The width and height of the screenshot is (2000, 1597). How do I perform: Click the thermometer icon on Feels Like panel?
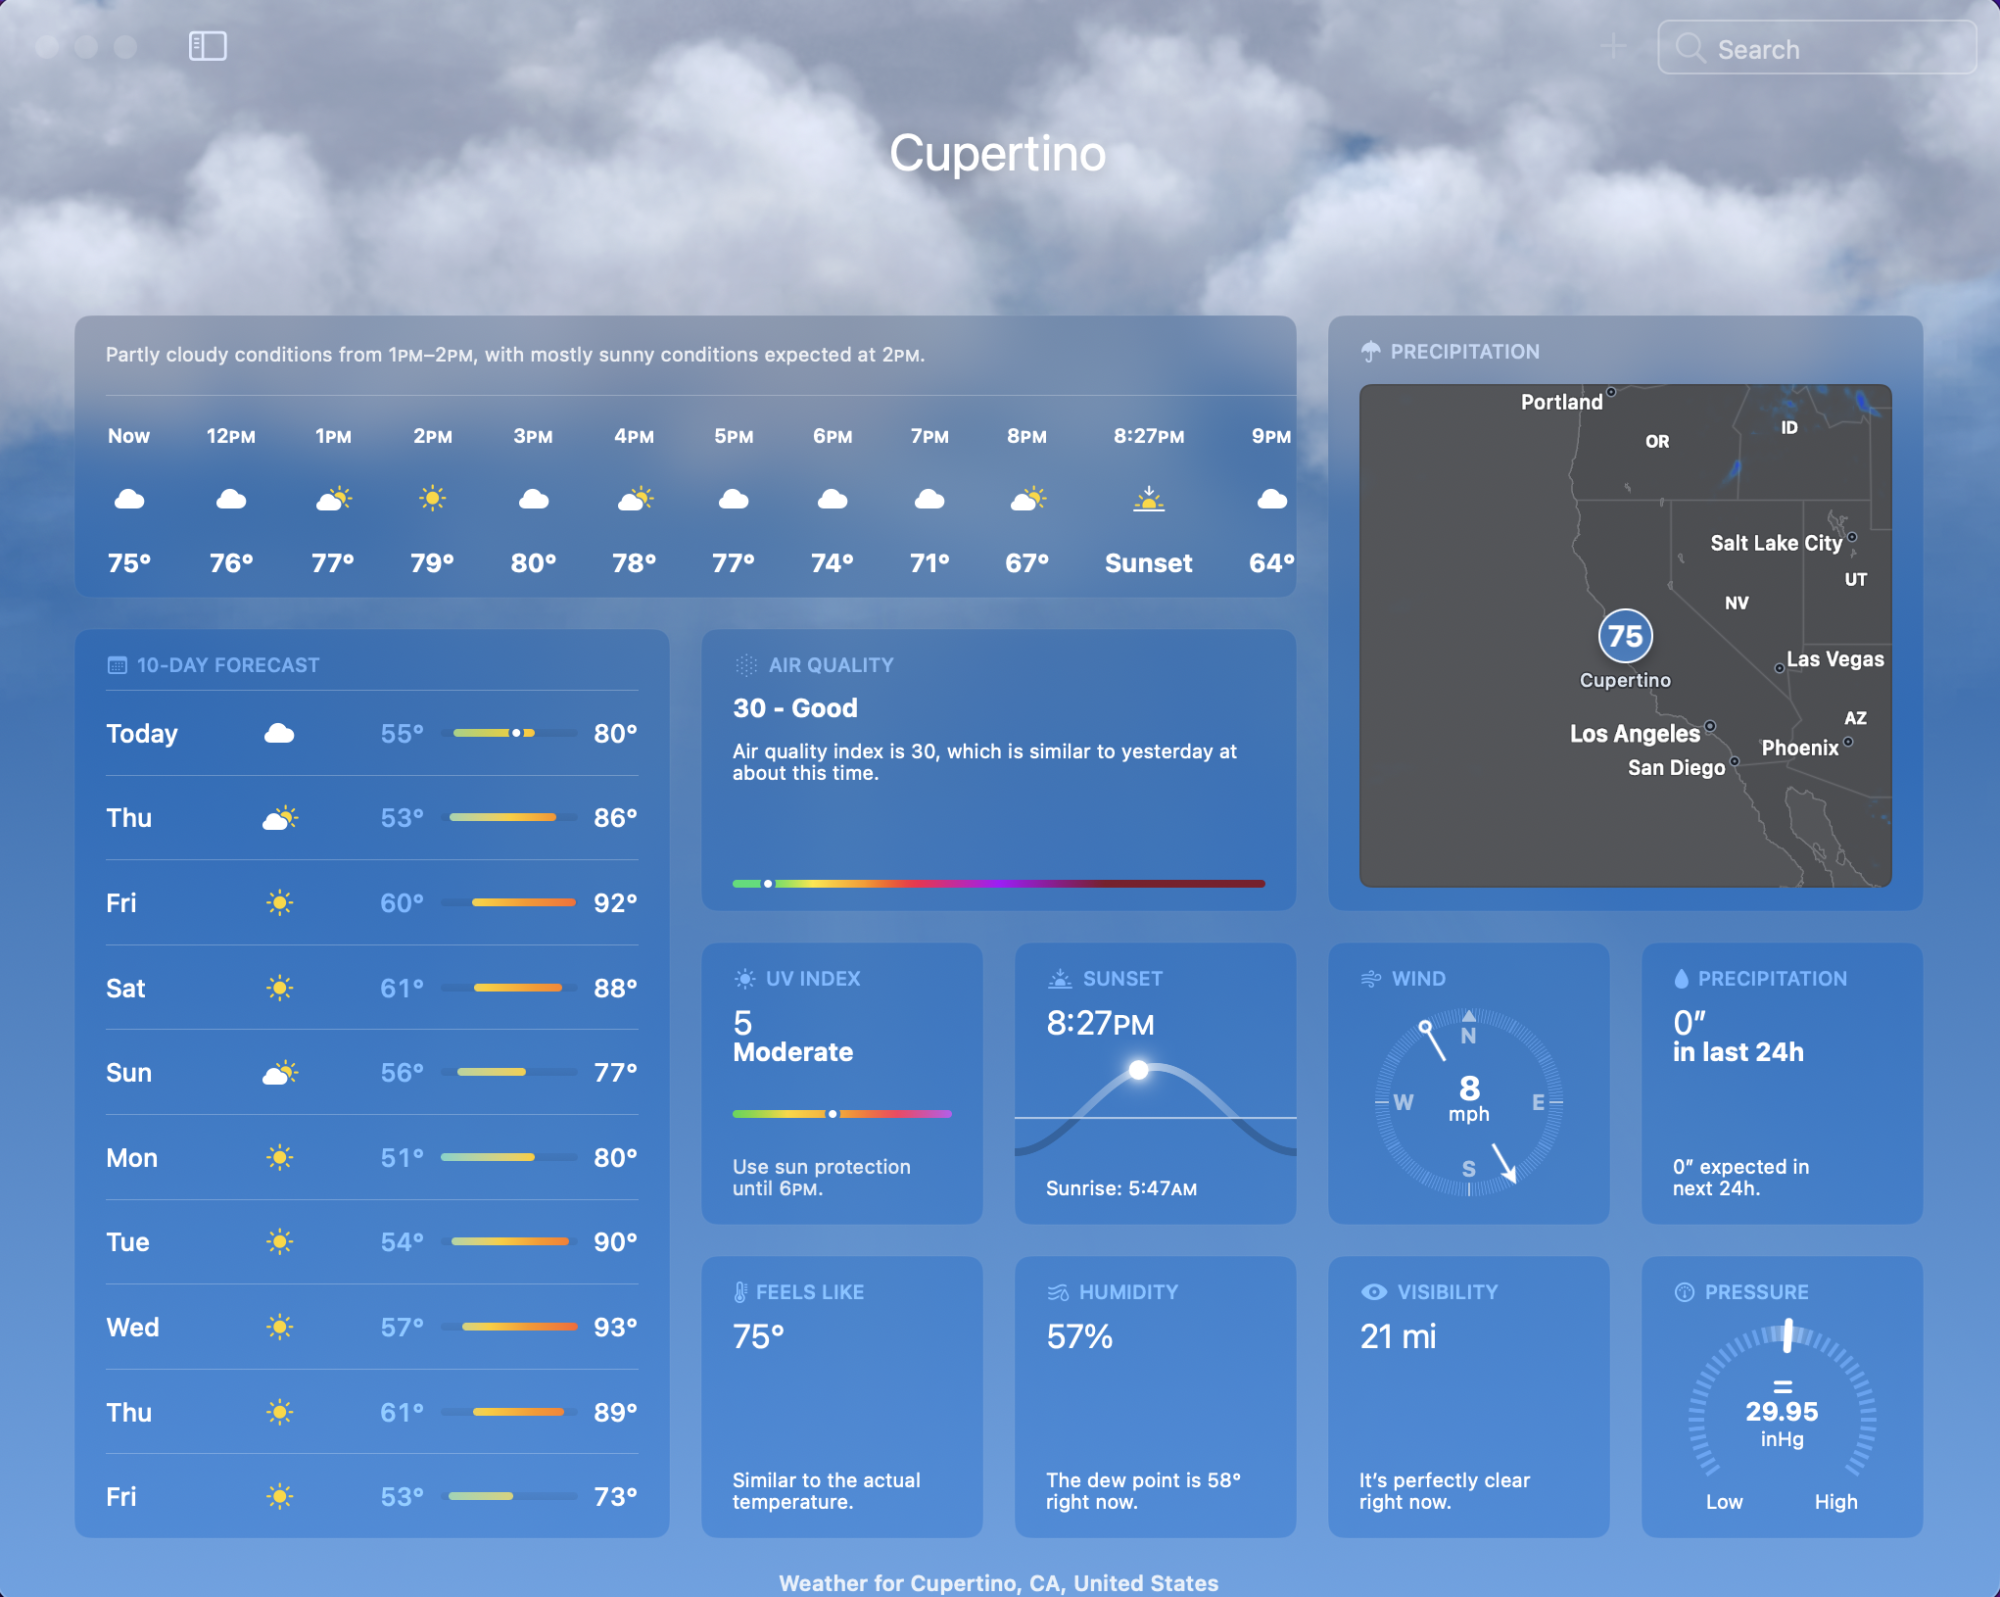coord(740,1291)
